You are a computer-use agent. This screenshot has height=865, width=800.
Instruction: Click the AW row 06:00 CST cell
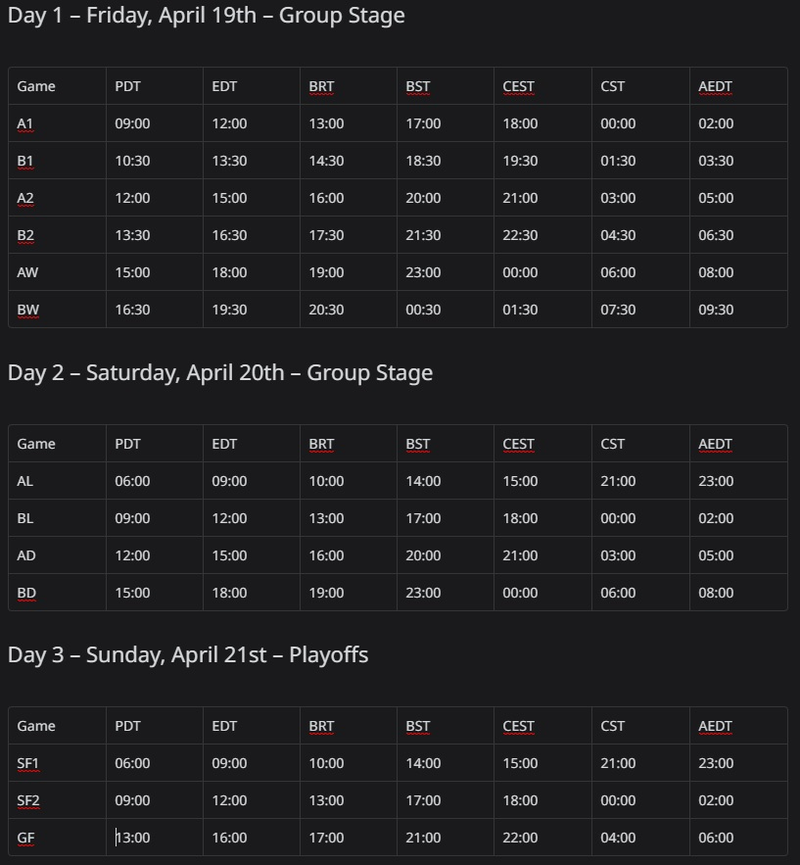pyautogui.click(x=641, y=273)
